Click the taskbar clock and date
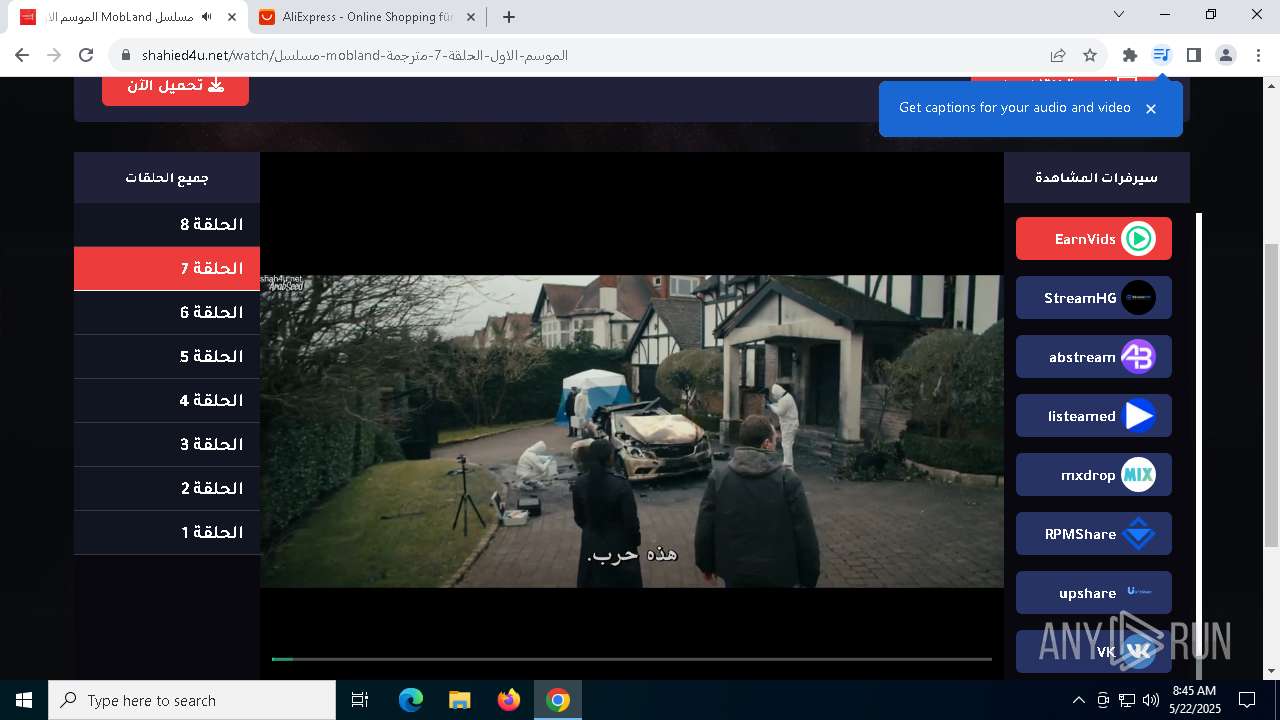The height and width of the screenshot is (720, 1280). coord(1194,700)
